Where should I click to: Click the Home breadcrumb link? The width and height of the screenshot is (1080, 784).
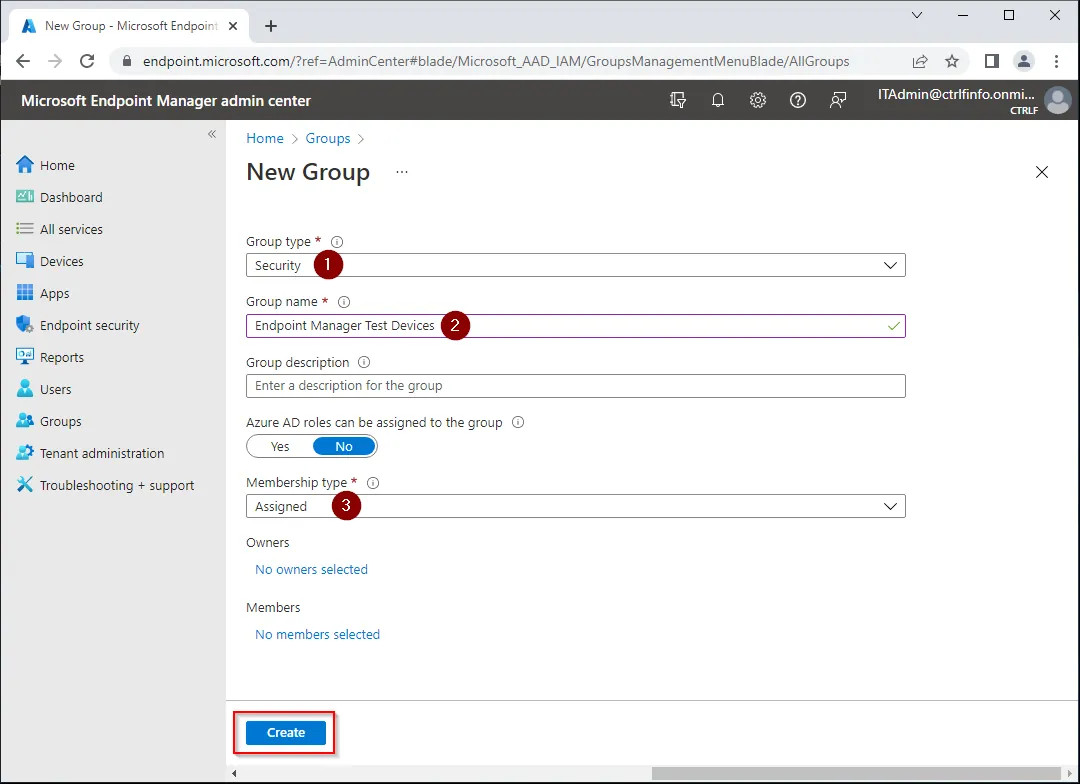pos(265,138)
